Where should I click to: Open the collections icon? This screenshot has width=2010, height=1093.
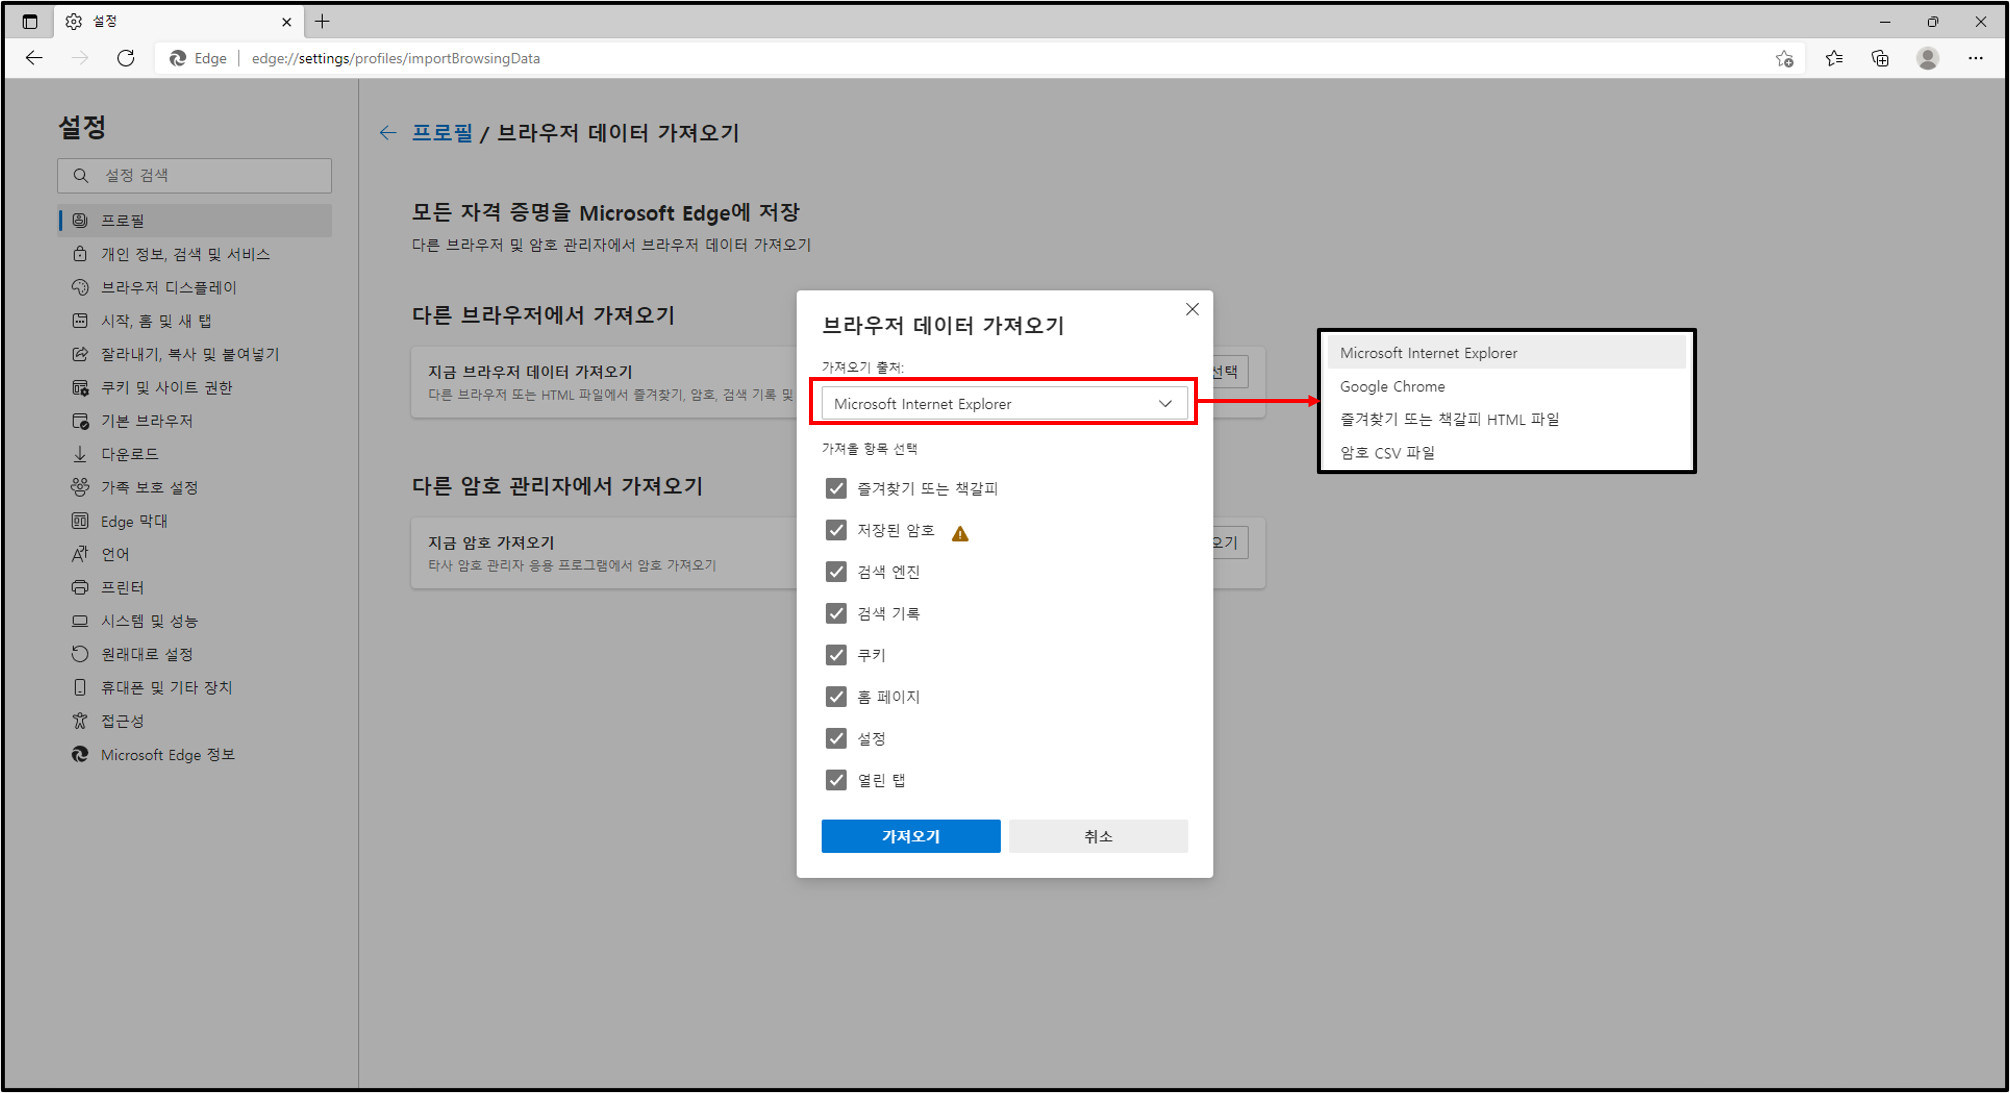(x=1880, y=58)
